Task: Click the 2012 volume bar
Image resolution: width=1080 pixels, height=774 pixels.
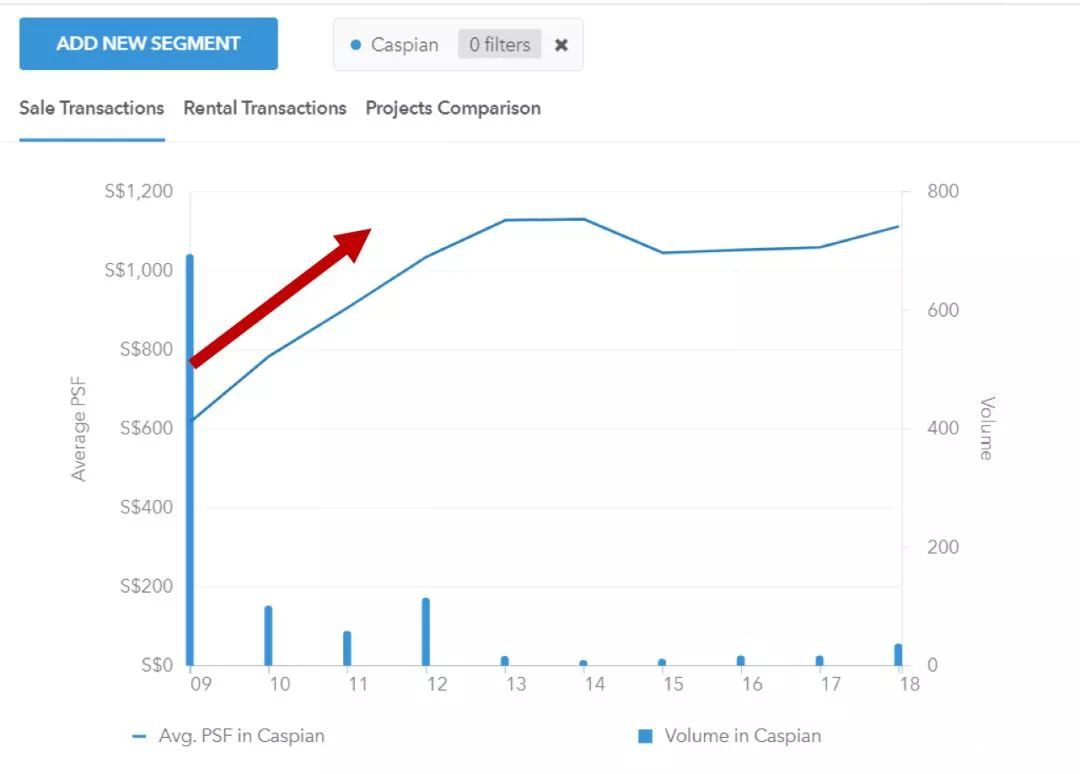Action: coord(426,632)
